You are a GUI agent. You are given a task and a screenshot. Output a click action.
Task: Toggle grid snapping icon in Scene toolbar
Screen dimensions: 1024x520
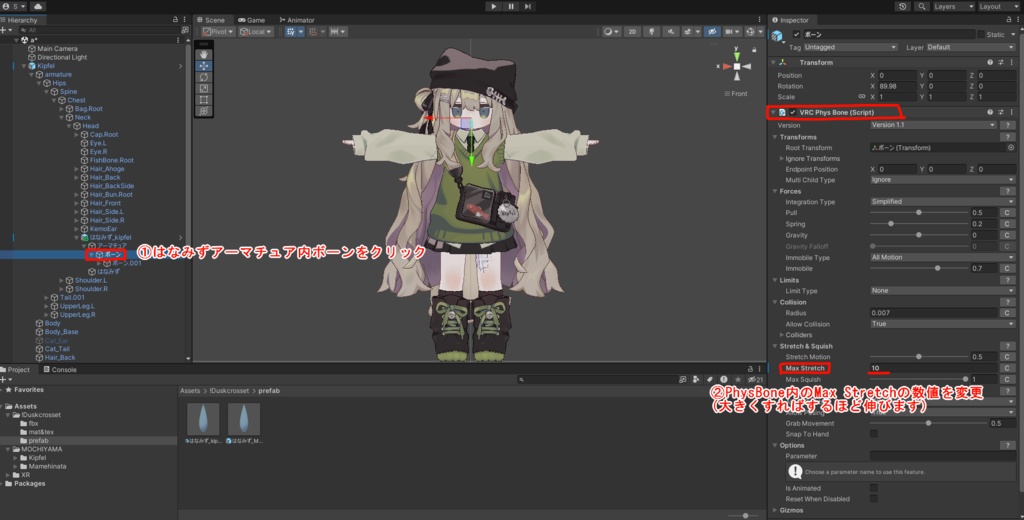pyautogui.click(x=314, y=31)
